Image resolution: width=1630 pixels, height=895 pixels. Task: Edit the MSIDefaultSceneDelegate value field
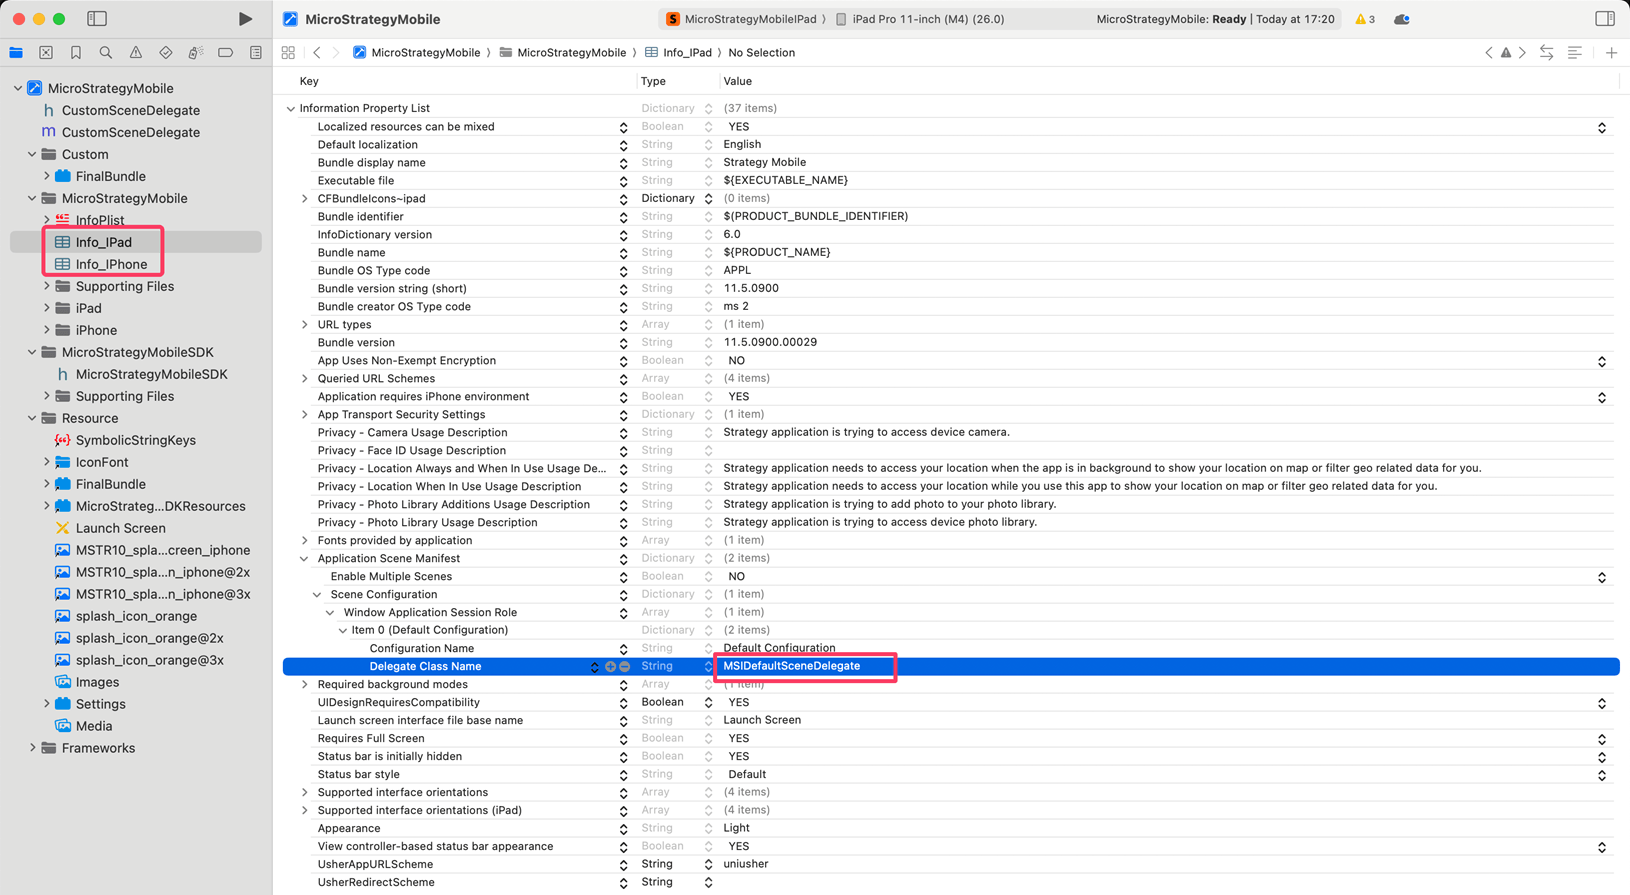[x=804, y=666]
